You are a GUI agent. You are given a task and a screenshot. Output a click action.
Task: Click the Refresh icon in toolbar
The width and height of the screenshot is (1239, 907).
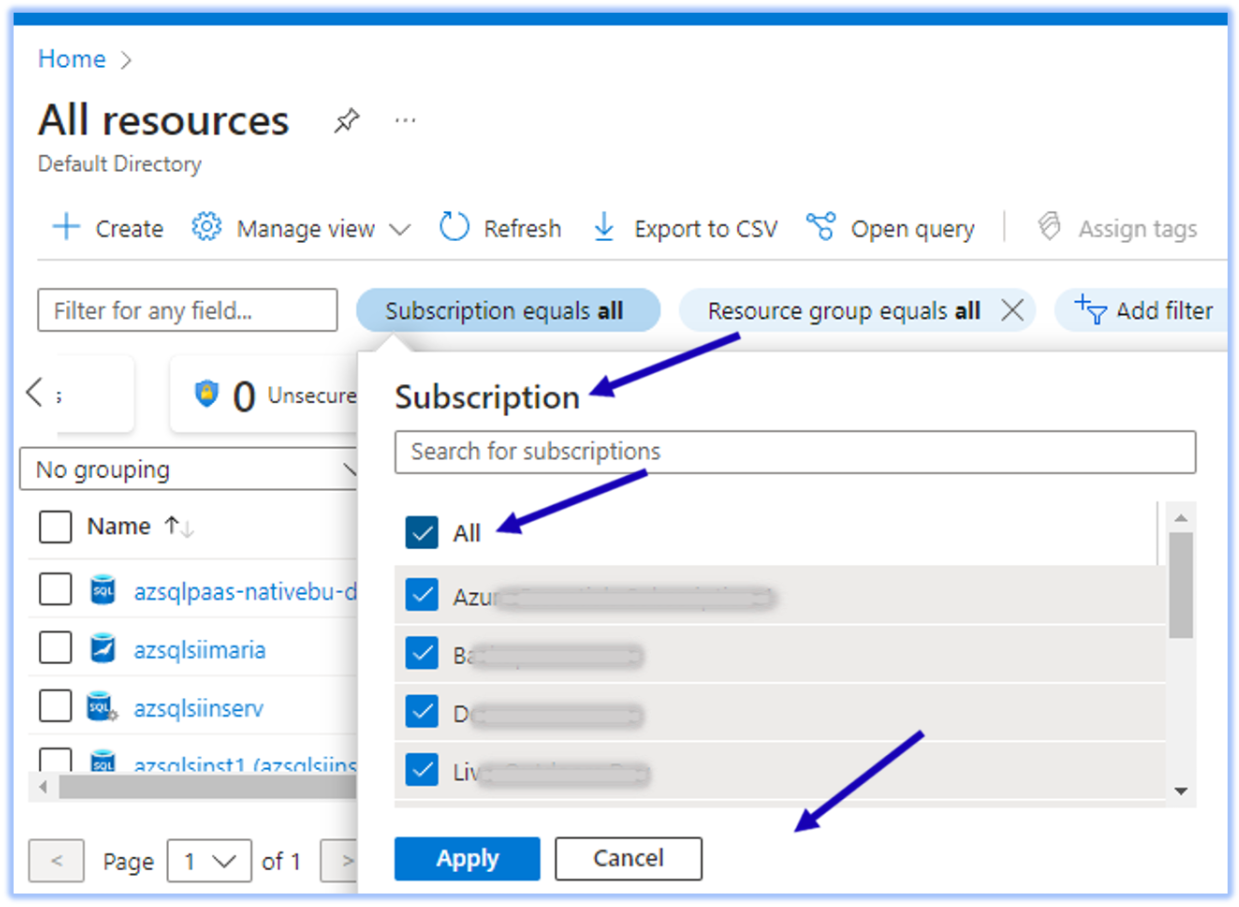pyautogui.click(x=454, y=227)
